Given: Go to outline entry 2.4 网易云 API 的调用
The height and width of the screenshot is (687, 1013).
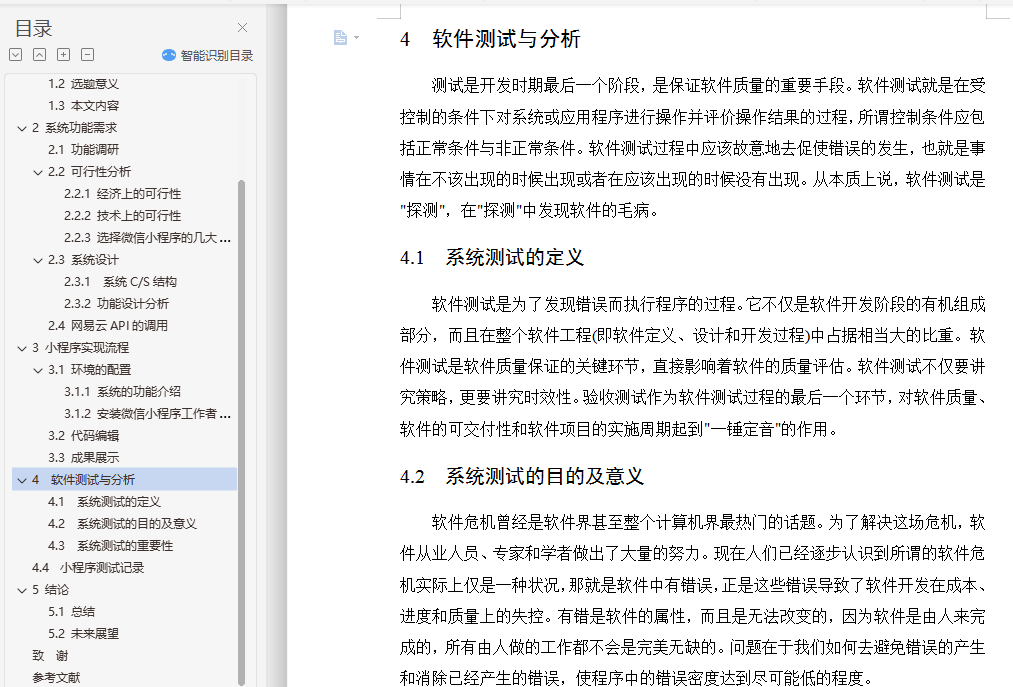Looking at the screenshot, I should tap(108, 326).
